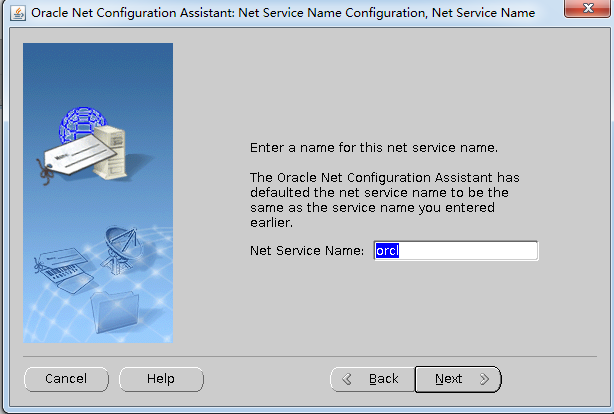The height and width of the screenshot is (414, 614).
Task: Focus the Net Service Name field
Action: pyautogui.click(x=456, y=251)
